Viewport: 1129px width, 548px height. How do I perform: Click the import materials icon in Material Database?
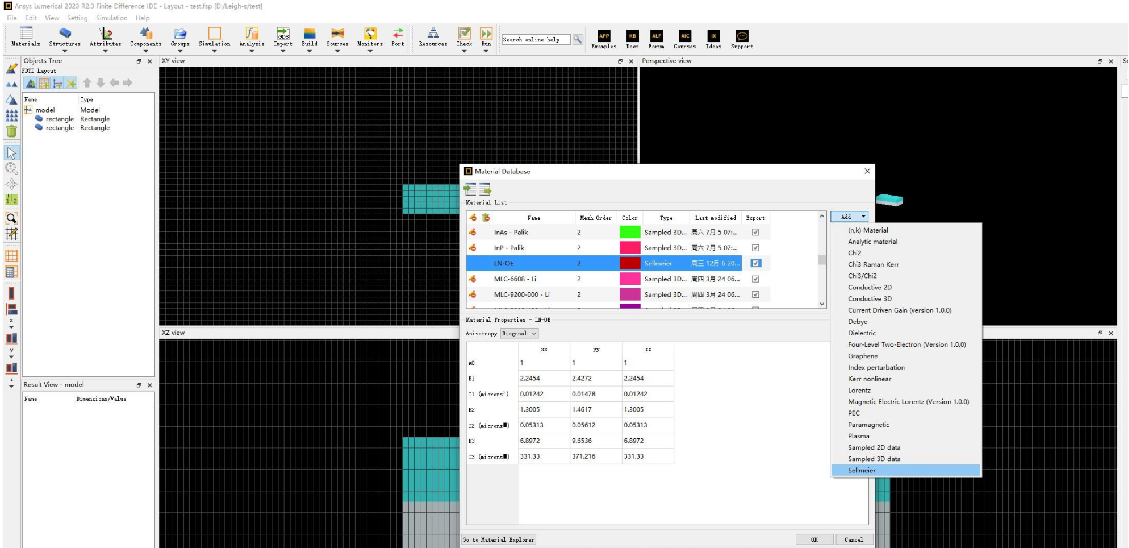pyautogui.click(x=470, y=189)
